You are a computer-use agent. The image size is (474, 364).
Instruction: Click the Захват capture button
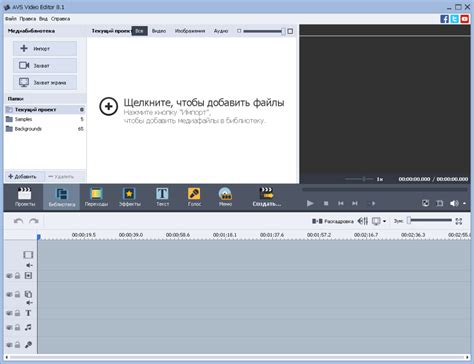(45, 65)
